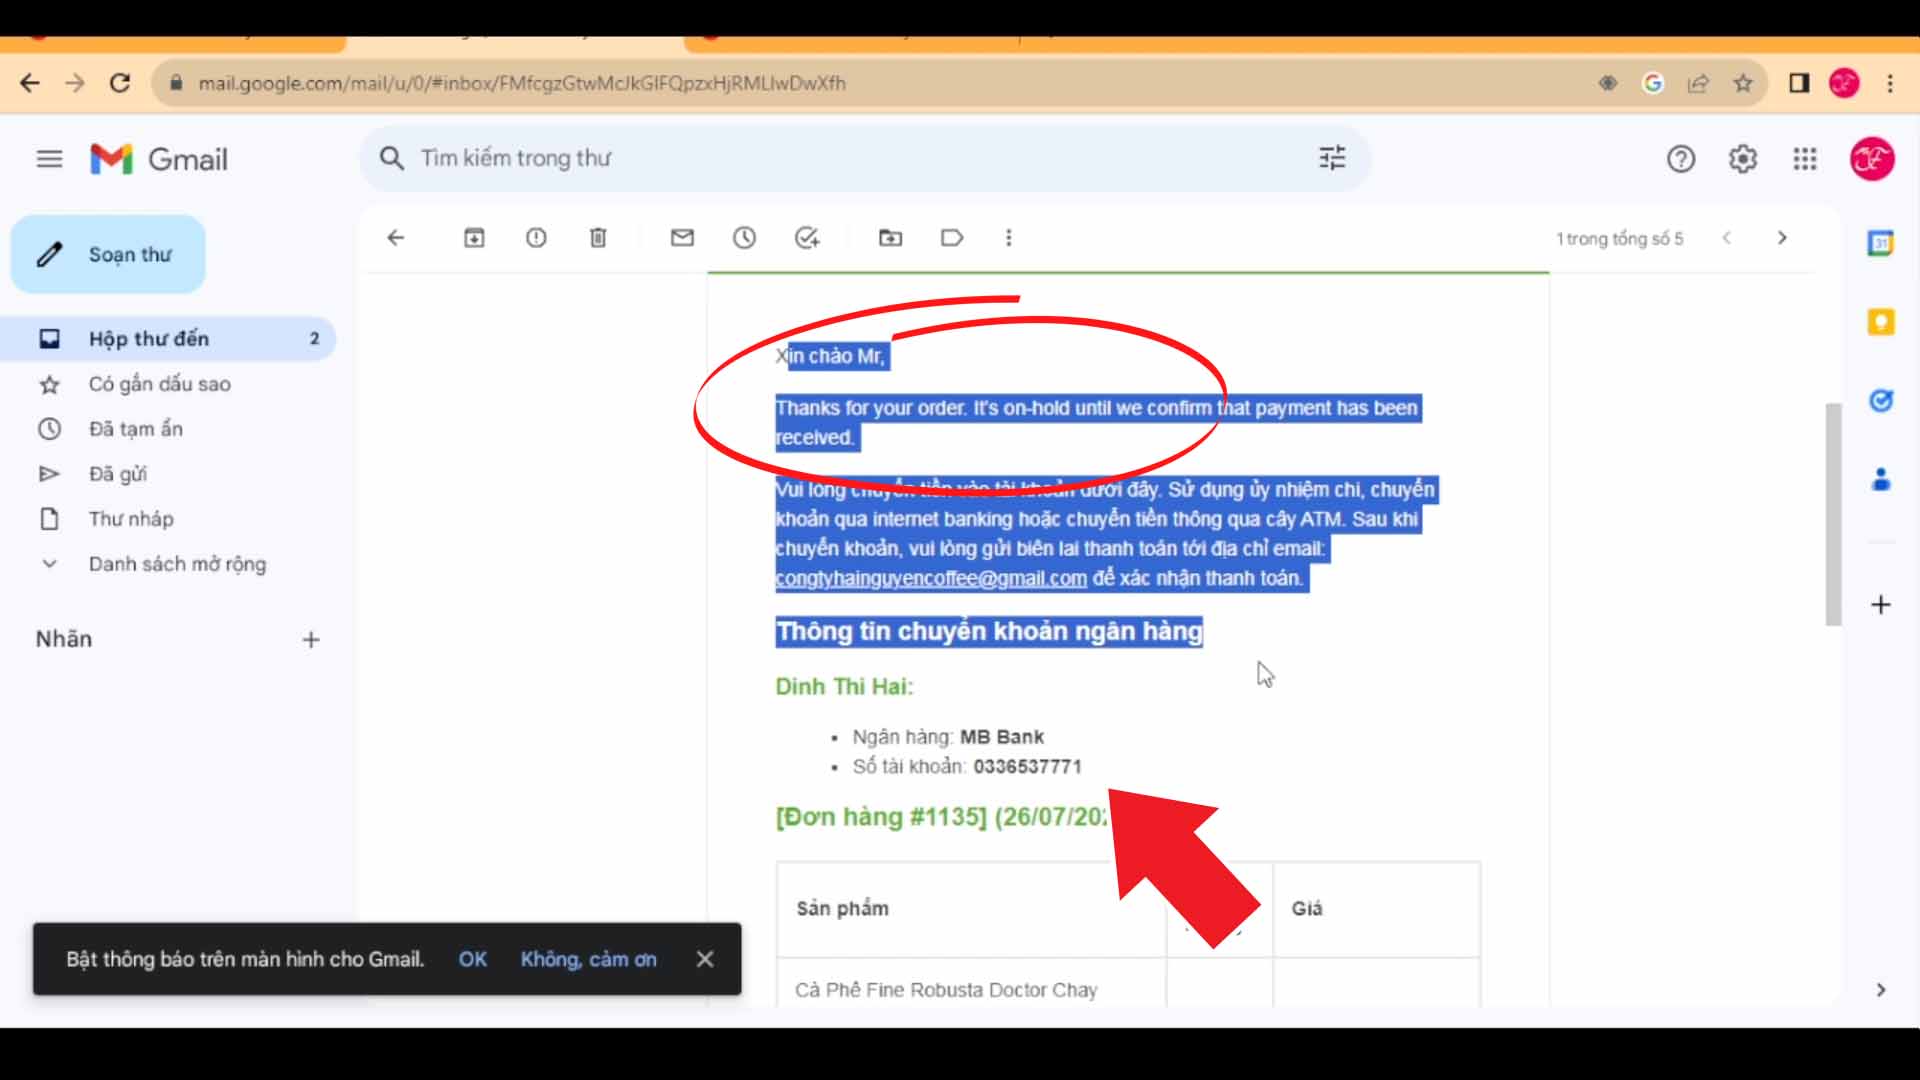Image resolution: width=1920 pixels, height=1080 pixels.
Task: Open the labels icon in the toolbar
Action: click(952, 238)
